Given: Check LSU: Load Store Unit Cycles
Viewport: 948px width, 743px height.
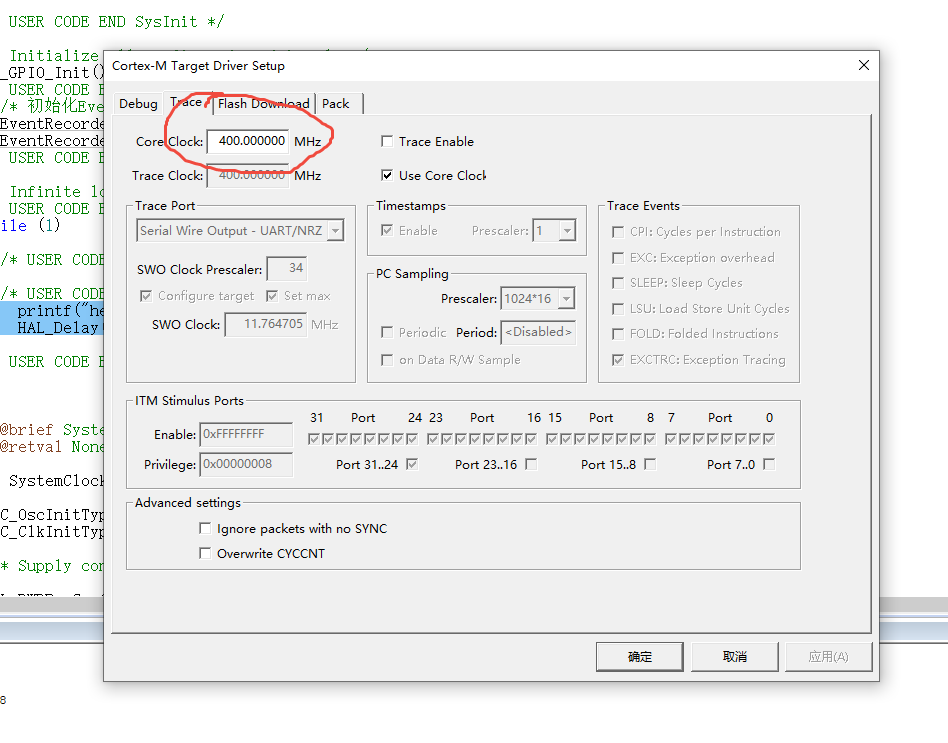Looking at the screenshot, I should (618, 309).
